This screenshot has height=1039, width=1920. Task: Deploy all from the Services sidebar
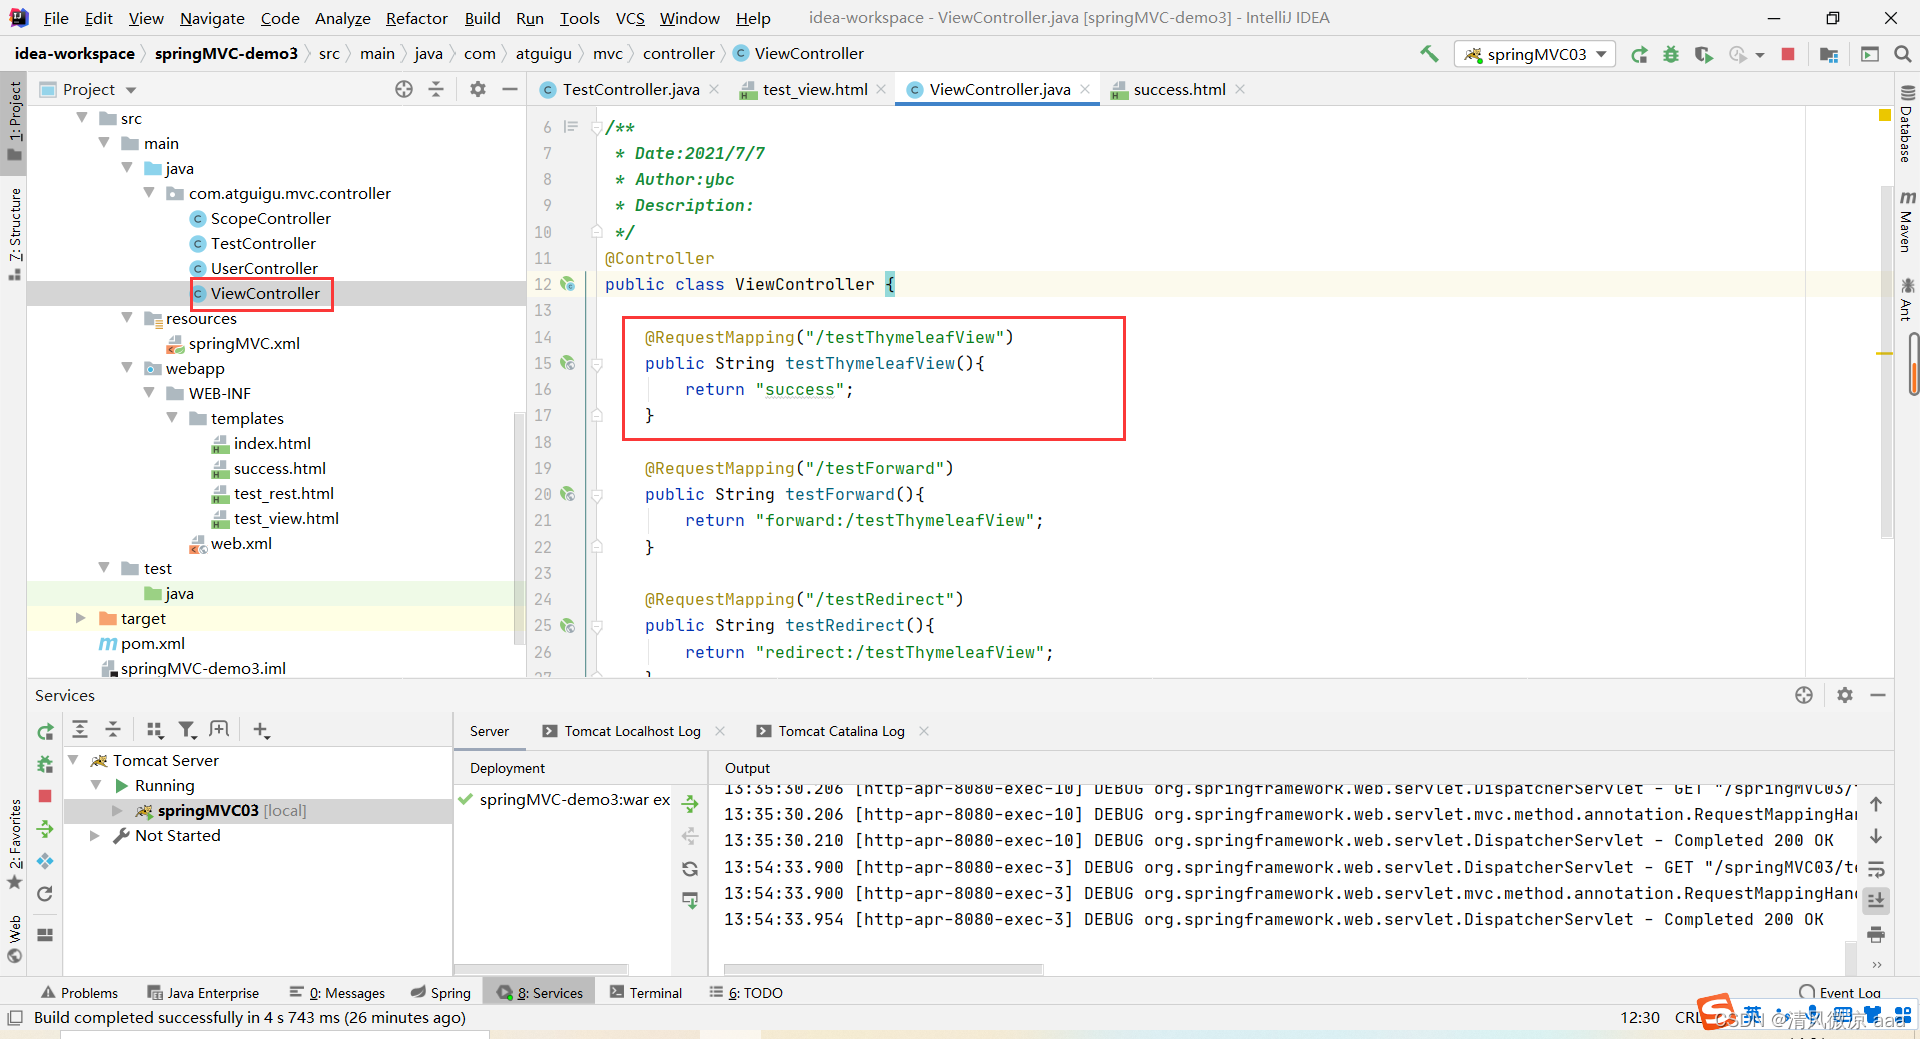[x=45, y=829]
